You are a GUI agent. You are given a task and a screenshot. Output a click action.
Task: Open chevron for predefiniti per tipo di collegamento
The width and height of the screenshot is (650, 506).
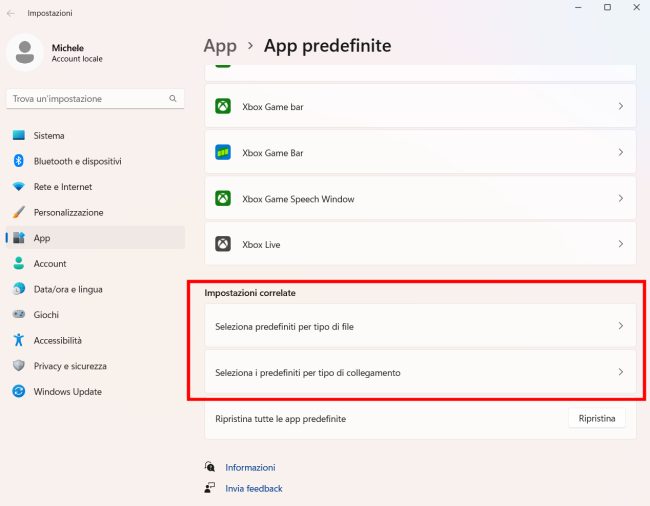[621, 372]
